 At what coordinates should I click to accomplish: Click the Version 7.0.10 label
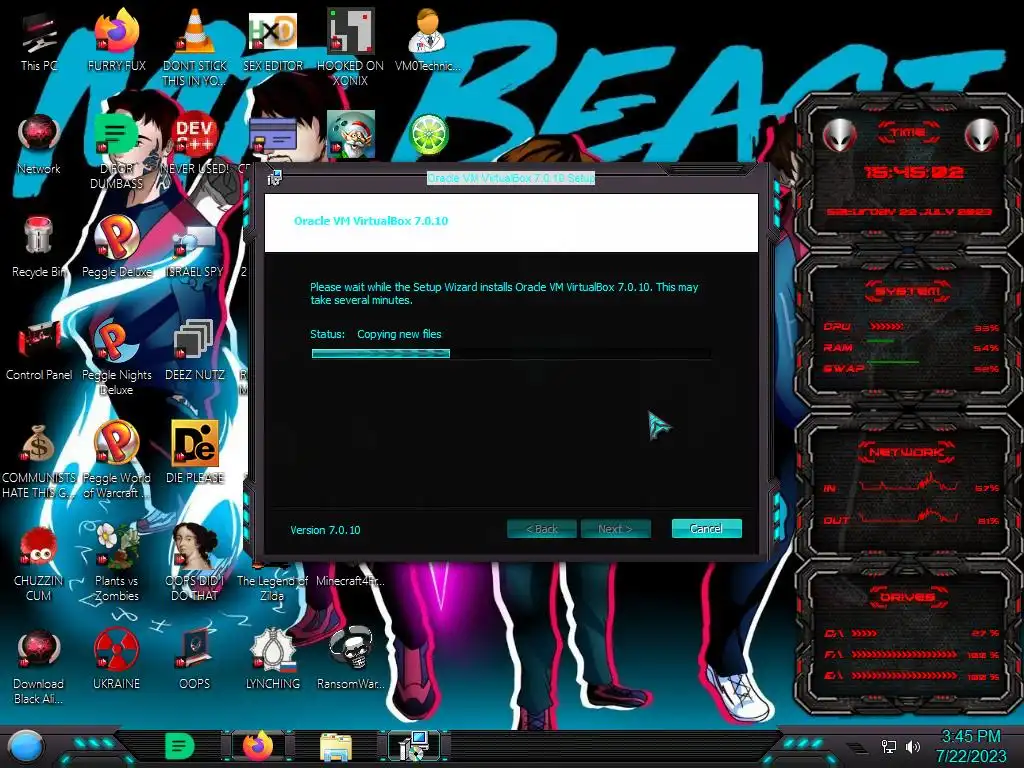[325, 530]
